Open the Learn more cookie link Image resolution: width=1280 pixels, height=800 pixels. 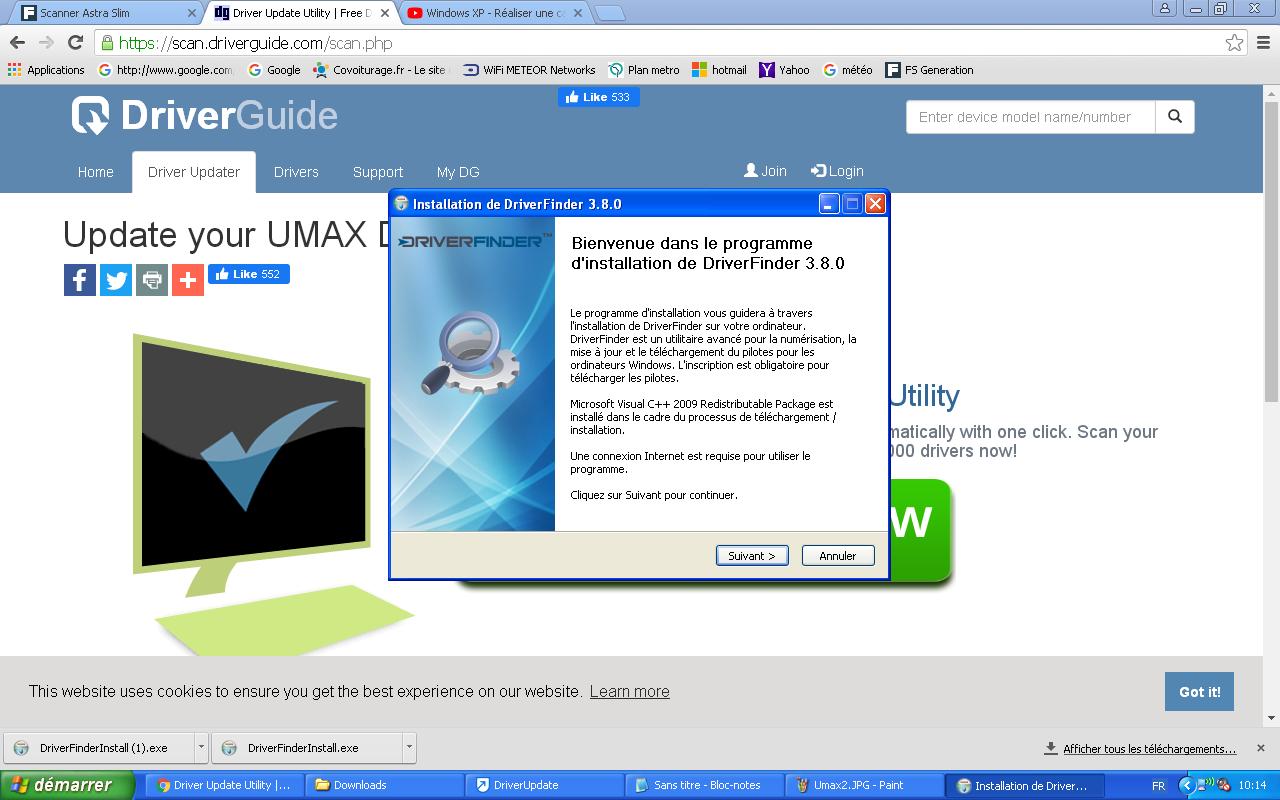tap(630, 691)
